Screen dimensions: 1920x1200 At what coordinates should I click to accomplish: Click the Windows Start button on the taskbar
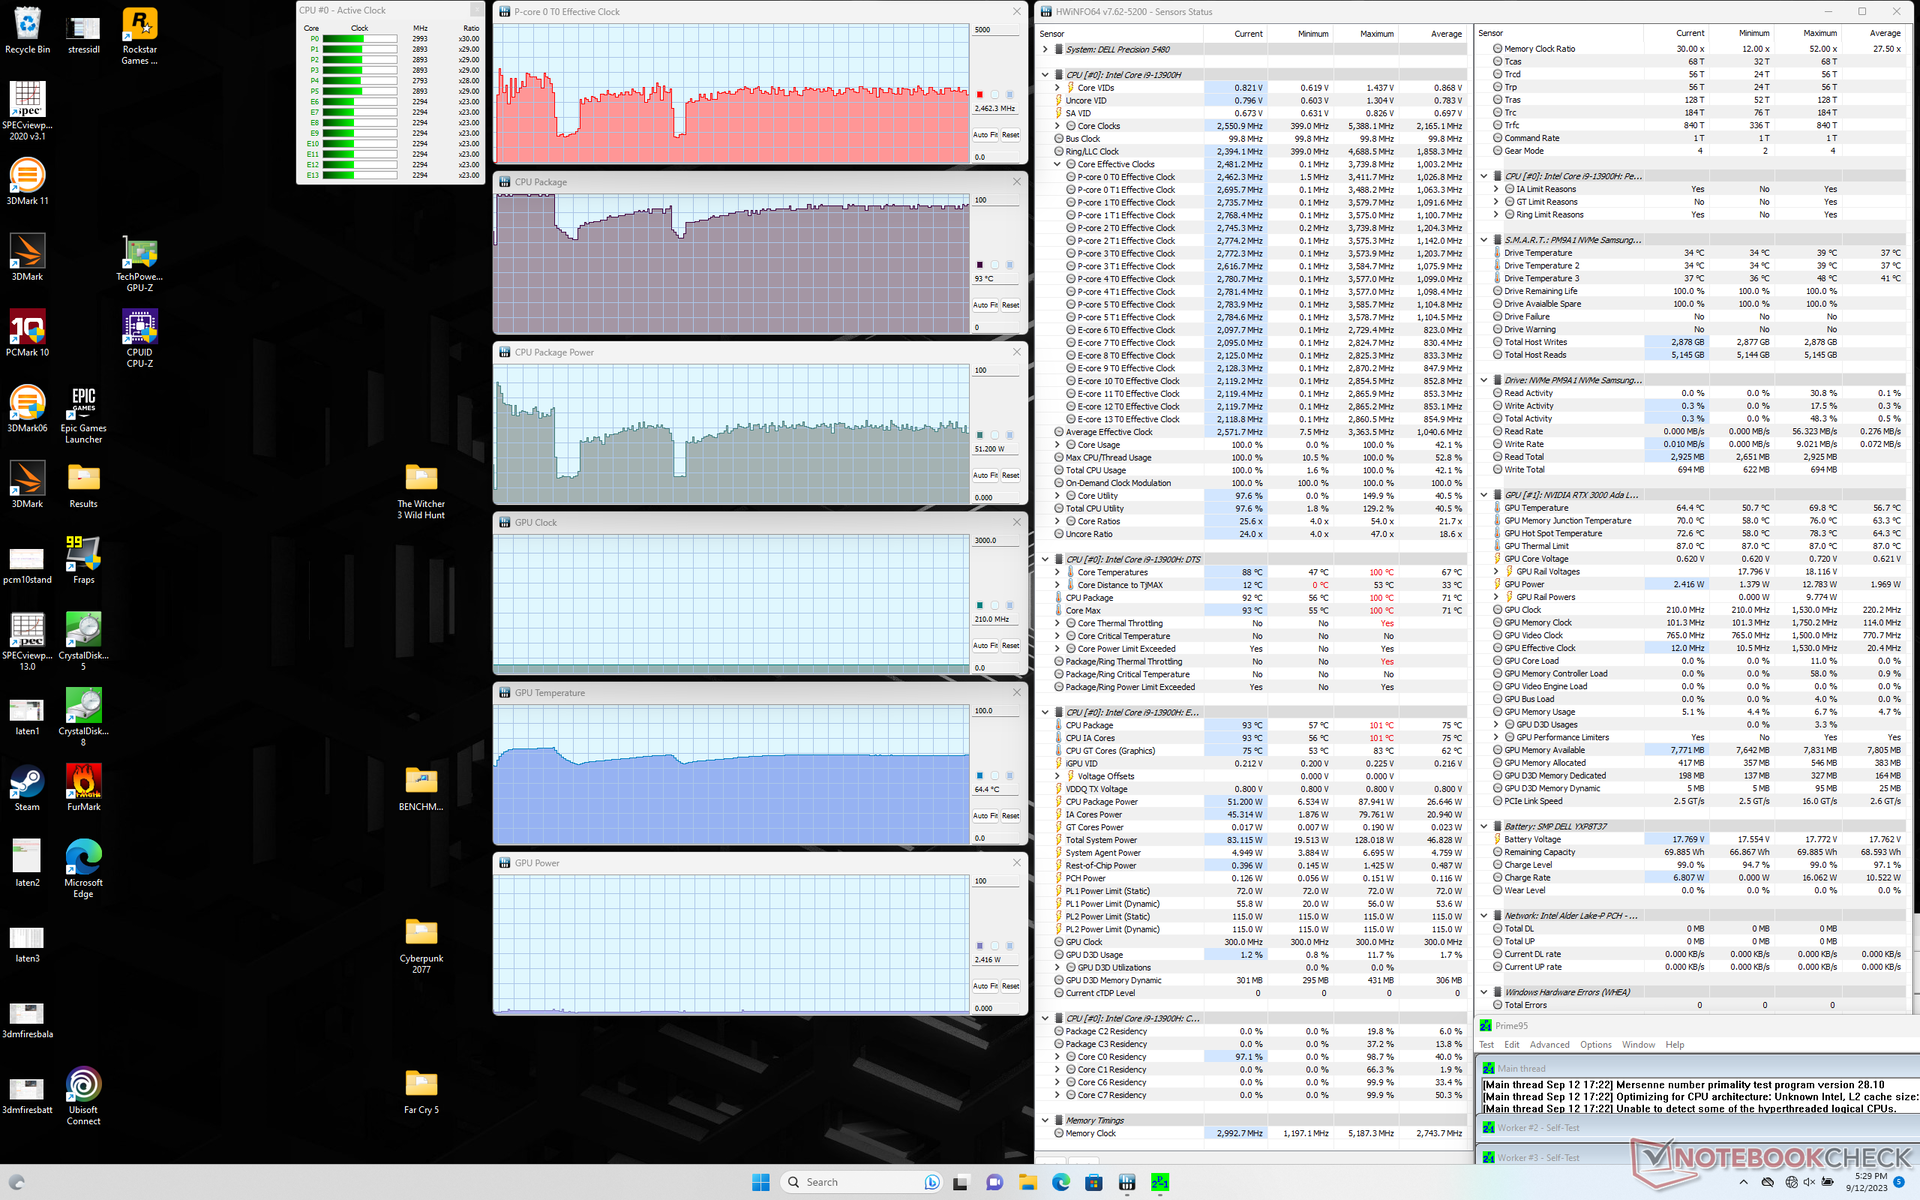click(x=760, y=1182)
